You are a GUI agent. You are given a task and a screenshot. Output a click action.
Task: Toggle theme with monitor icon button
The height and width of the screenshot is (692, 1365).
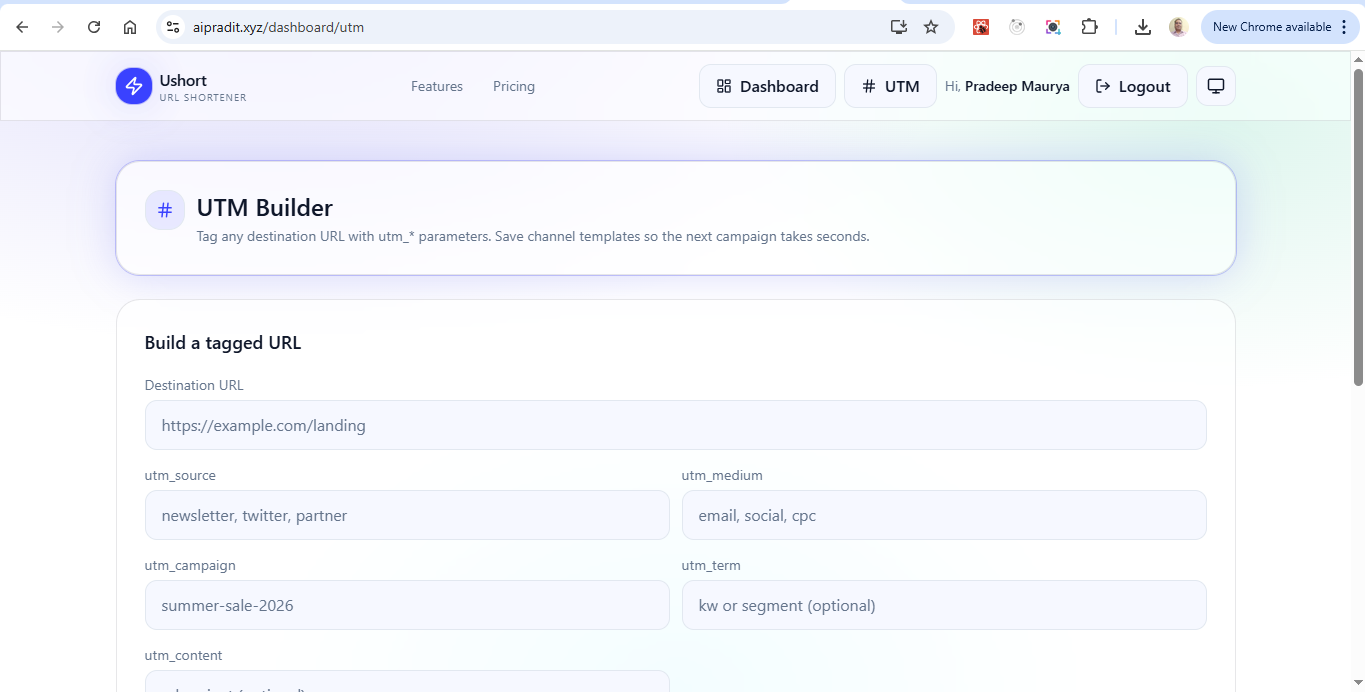pos(1216,86)
